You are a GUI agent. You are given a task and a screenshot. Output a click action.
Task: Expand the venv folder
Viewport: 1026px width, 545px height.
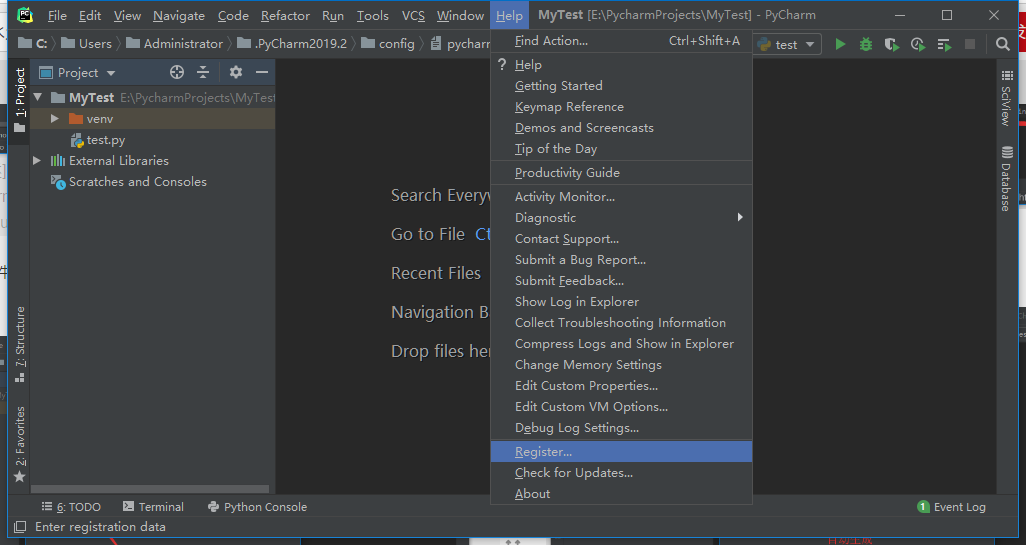(x=55, y=118)
